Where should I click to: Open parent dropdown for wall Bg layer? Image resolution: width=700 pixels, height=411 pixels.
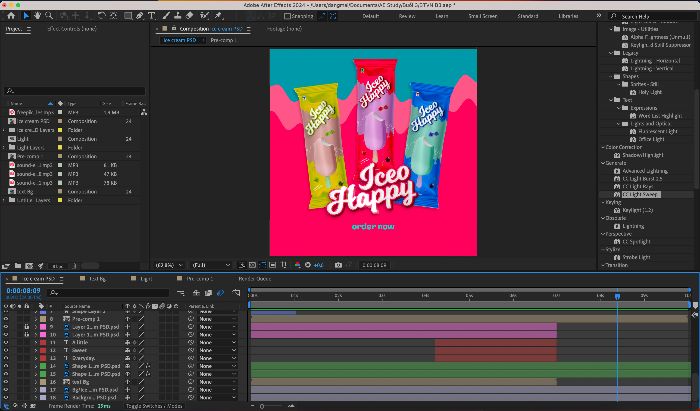pyautogui.click(x=217, y=382)
